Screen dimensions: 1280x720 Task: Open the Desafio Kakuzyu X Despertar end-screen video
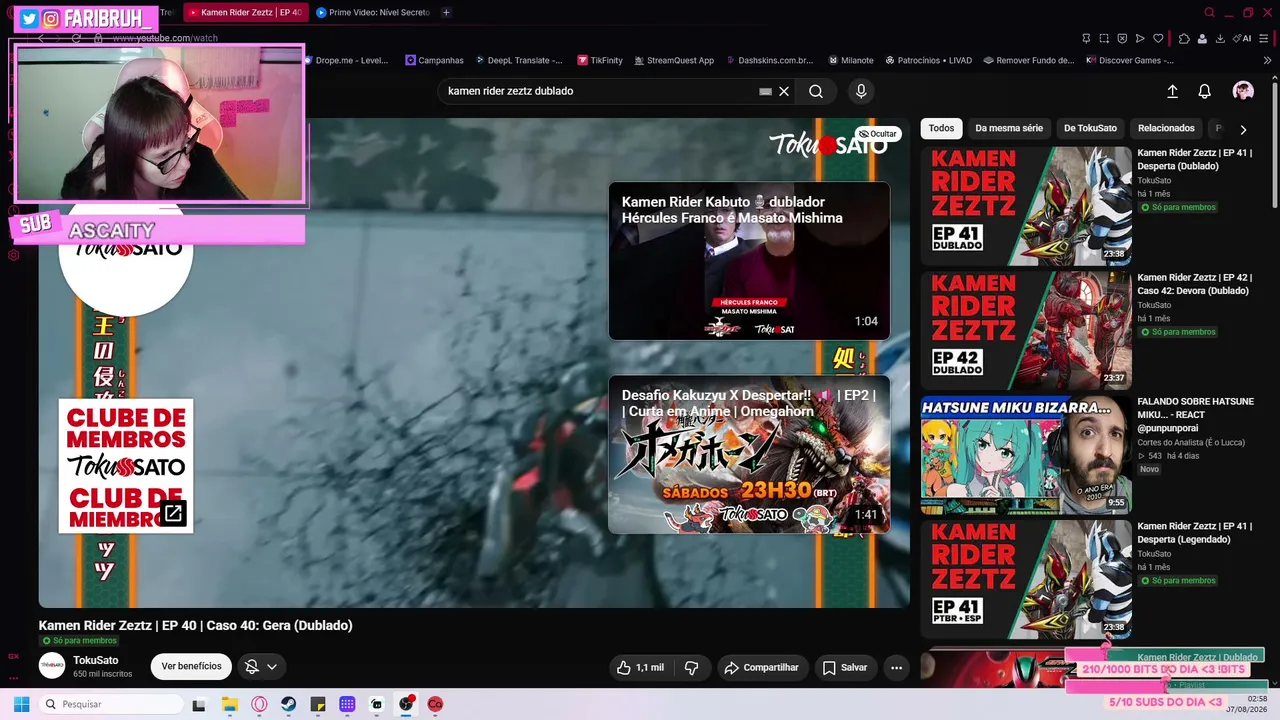coord(749,454)
